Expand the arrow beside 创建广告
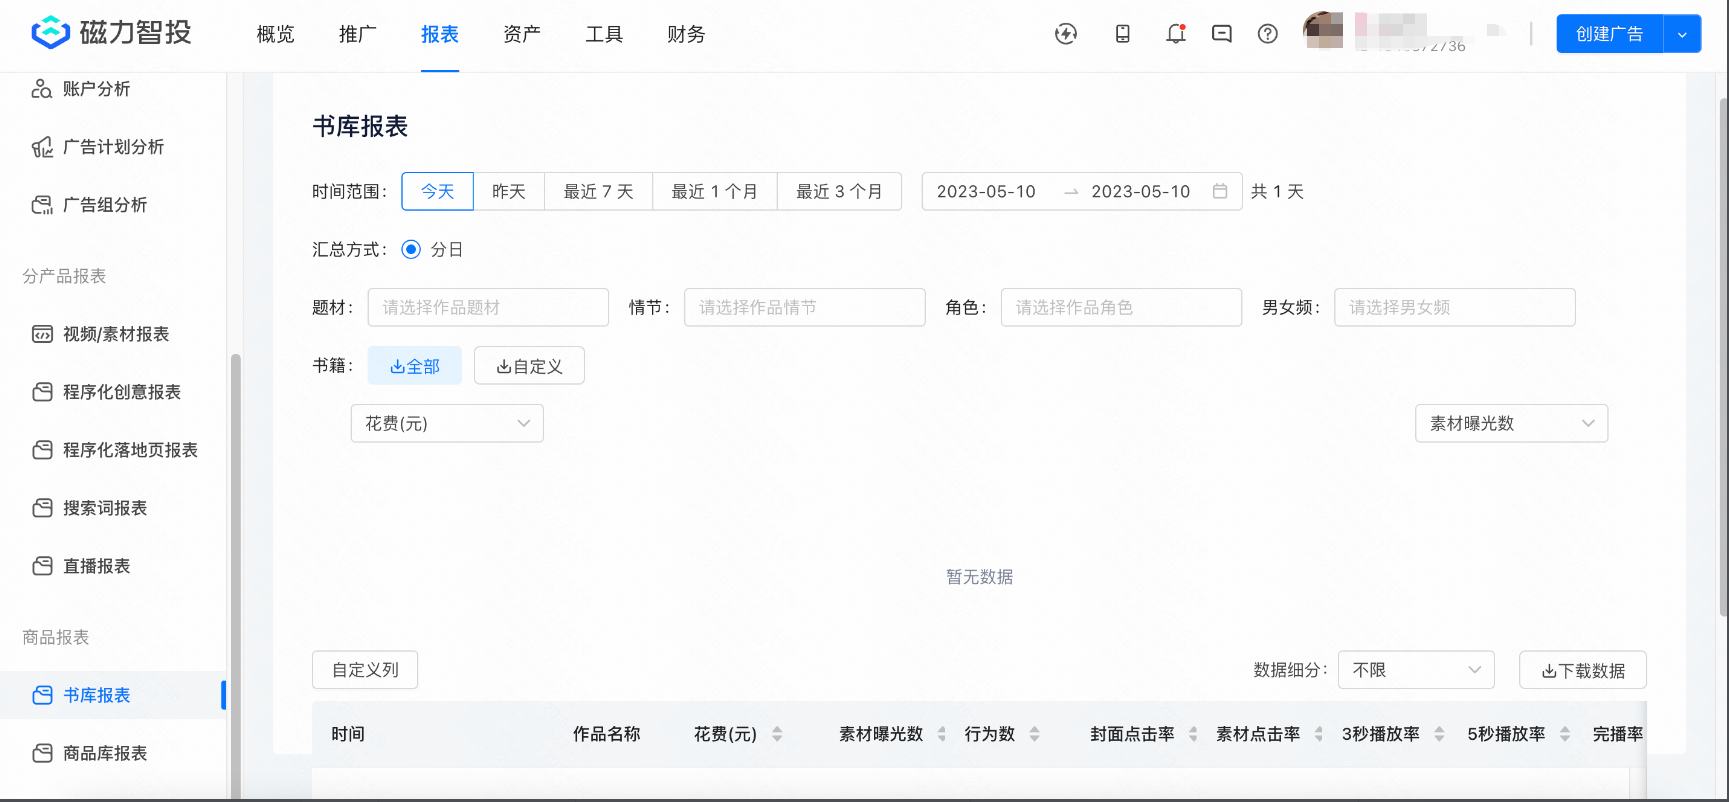This screenshot has height=802, width=1729. (1682, 34)
